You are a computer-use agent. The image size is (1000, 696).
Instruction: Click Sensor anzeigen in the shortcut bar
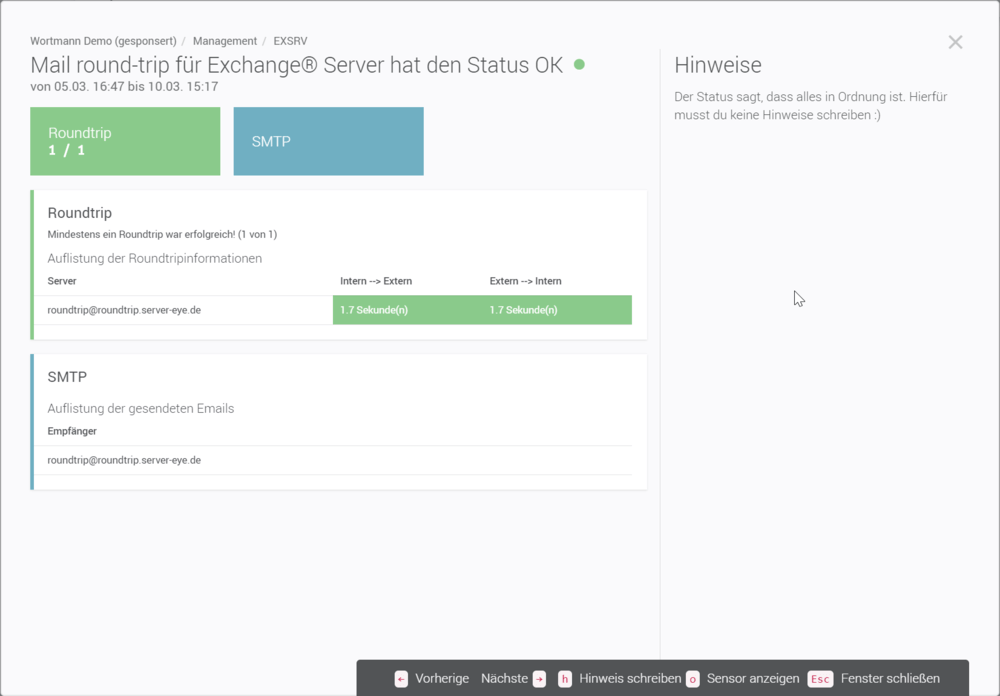coord(753,679)
